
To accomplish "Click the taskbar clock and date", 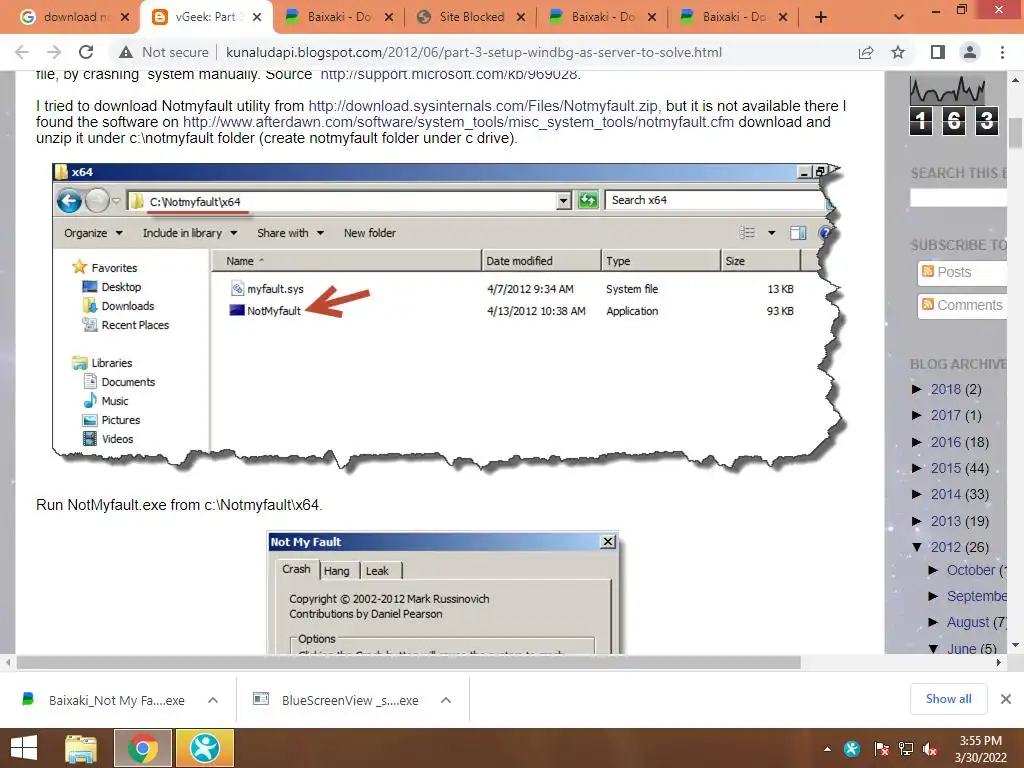I will tap(981, 749).
